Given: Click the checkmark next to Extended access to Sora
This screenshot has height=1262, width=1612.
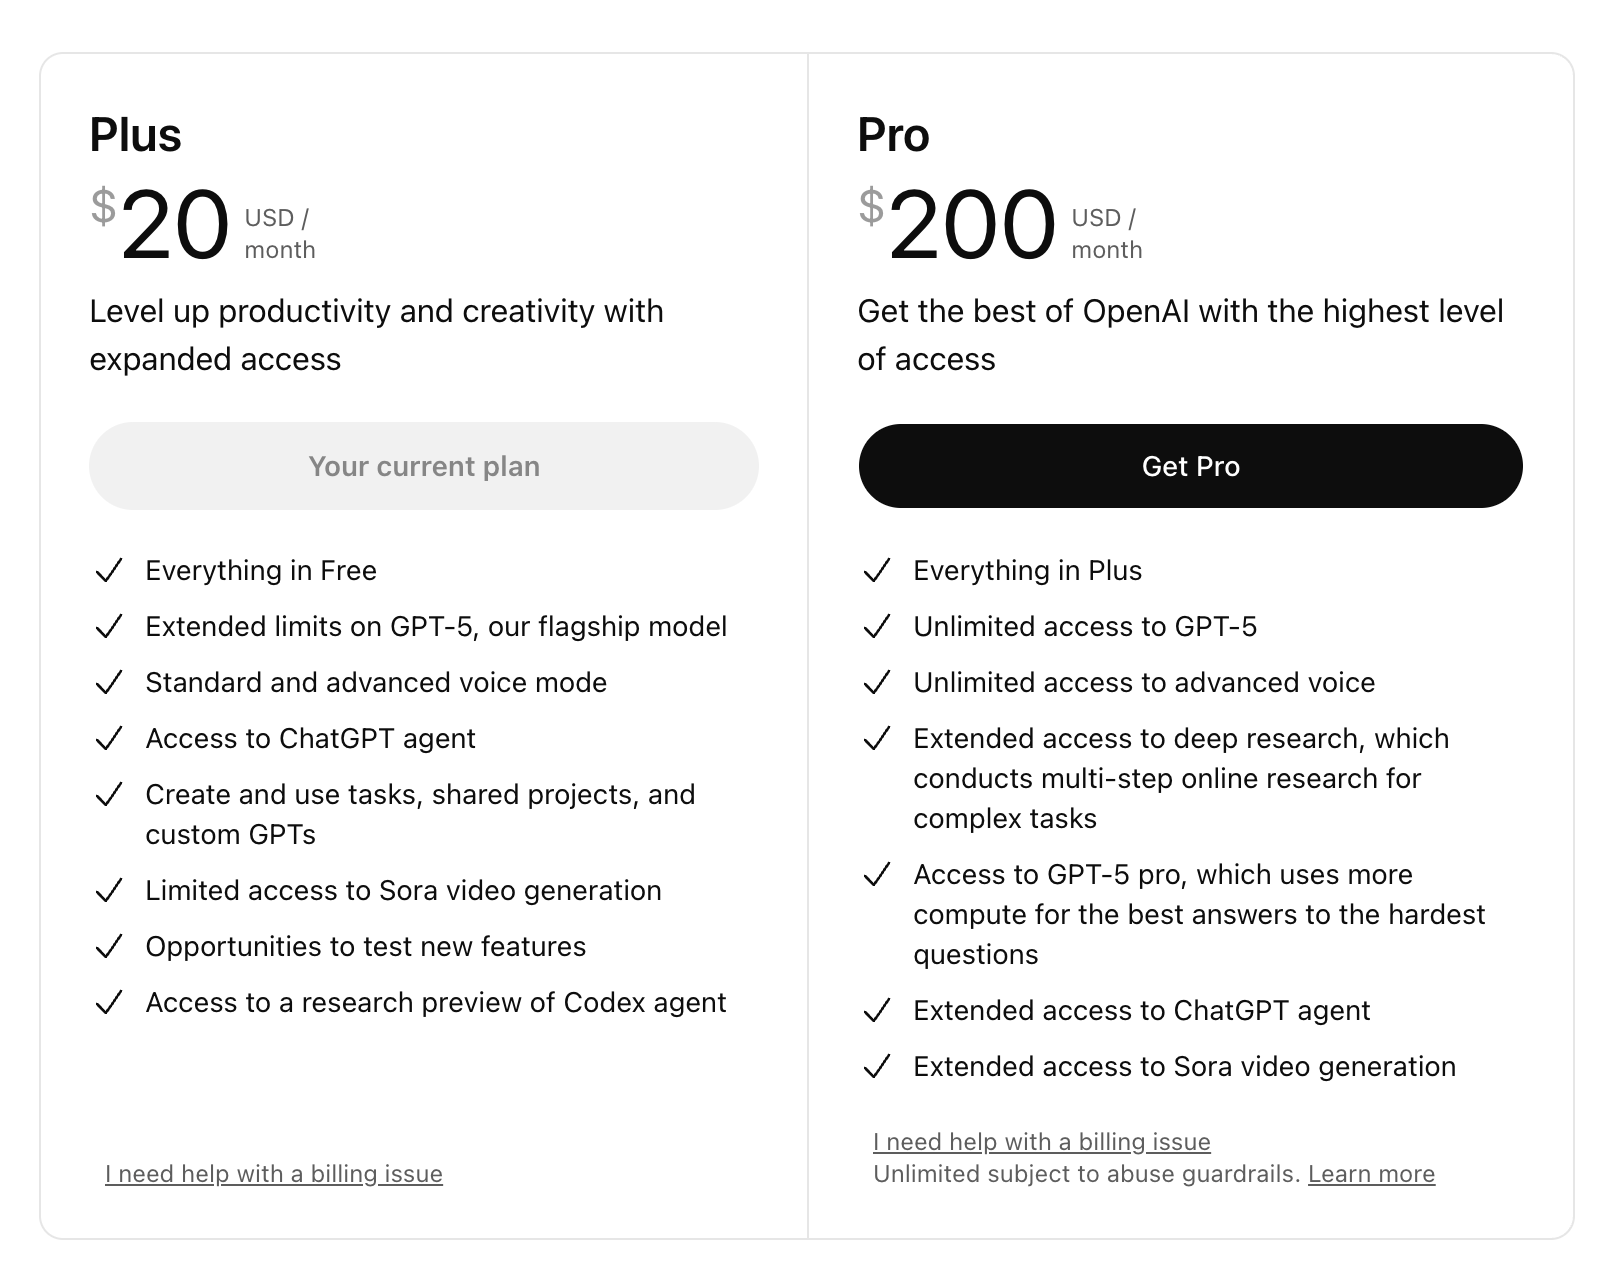Looking at the screenshot, I should tap(876, 1067).
